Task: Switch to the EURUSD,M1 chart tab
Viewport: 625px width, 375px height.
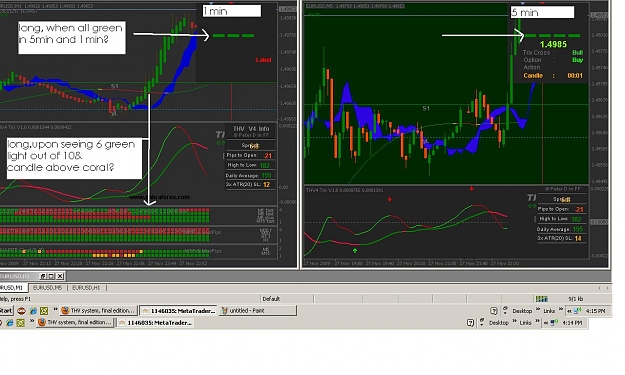Action: coord(13,287)
